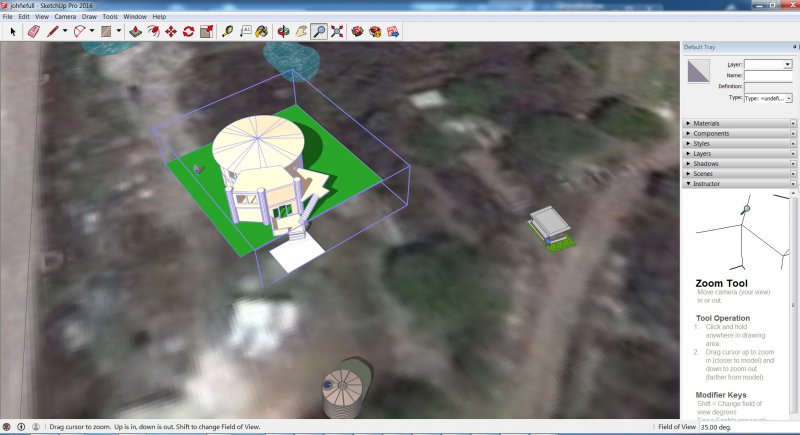The height and width of the screenshot is (435, 800).
Task: Open the Window menu
Action: [135, 17]
